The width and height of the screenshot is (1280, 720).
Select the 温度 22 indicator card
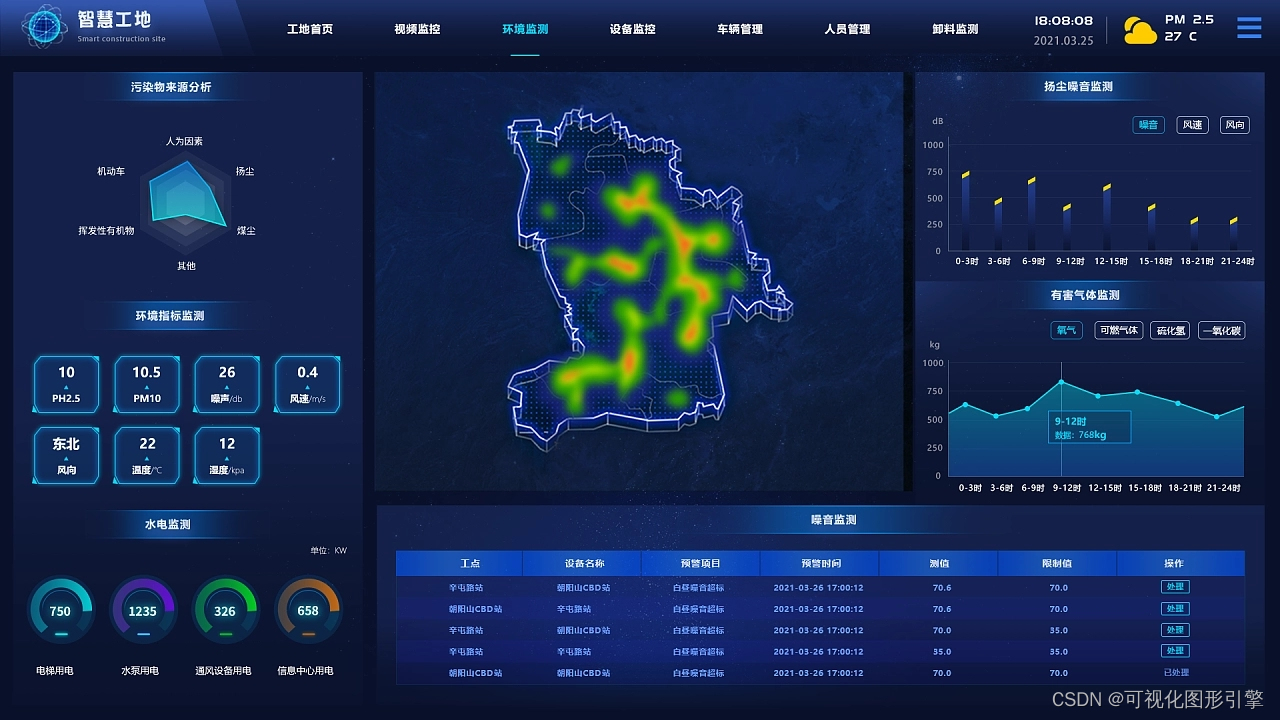(x=147, y=455)
